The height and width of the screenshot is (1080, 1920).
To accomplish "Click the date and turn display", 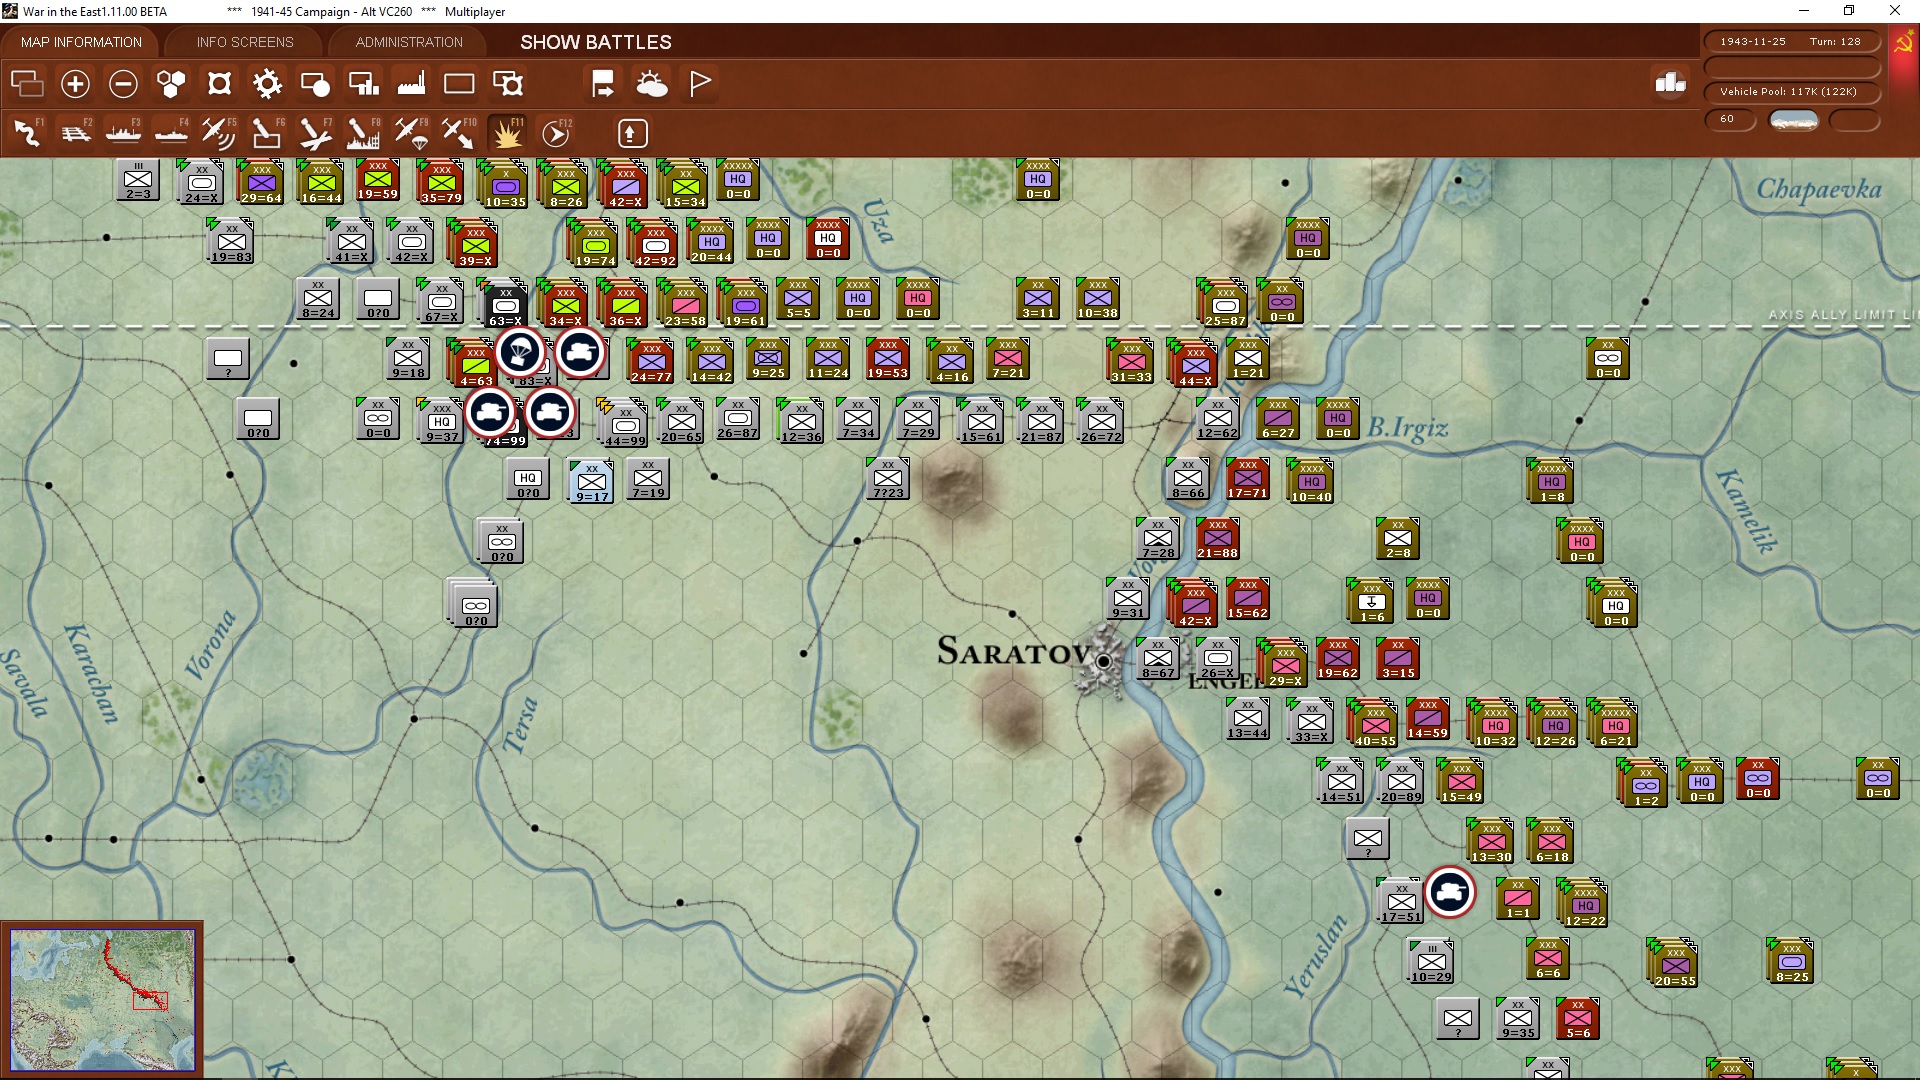I will click(1790, 42).
